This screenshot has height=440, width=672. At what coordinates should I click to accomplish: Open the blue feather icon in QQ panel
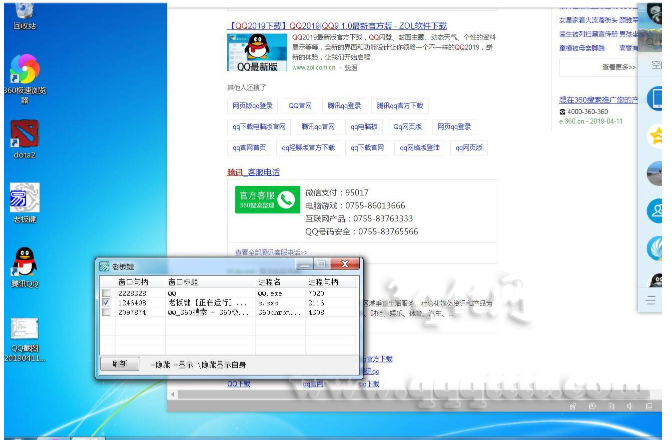[655, 248]
